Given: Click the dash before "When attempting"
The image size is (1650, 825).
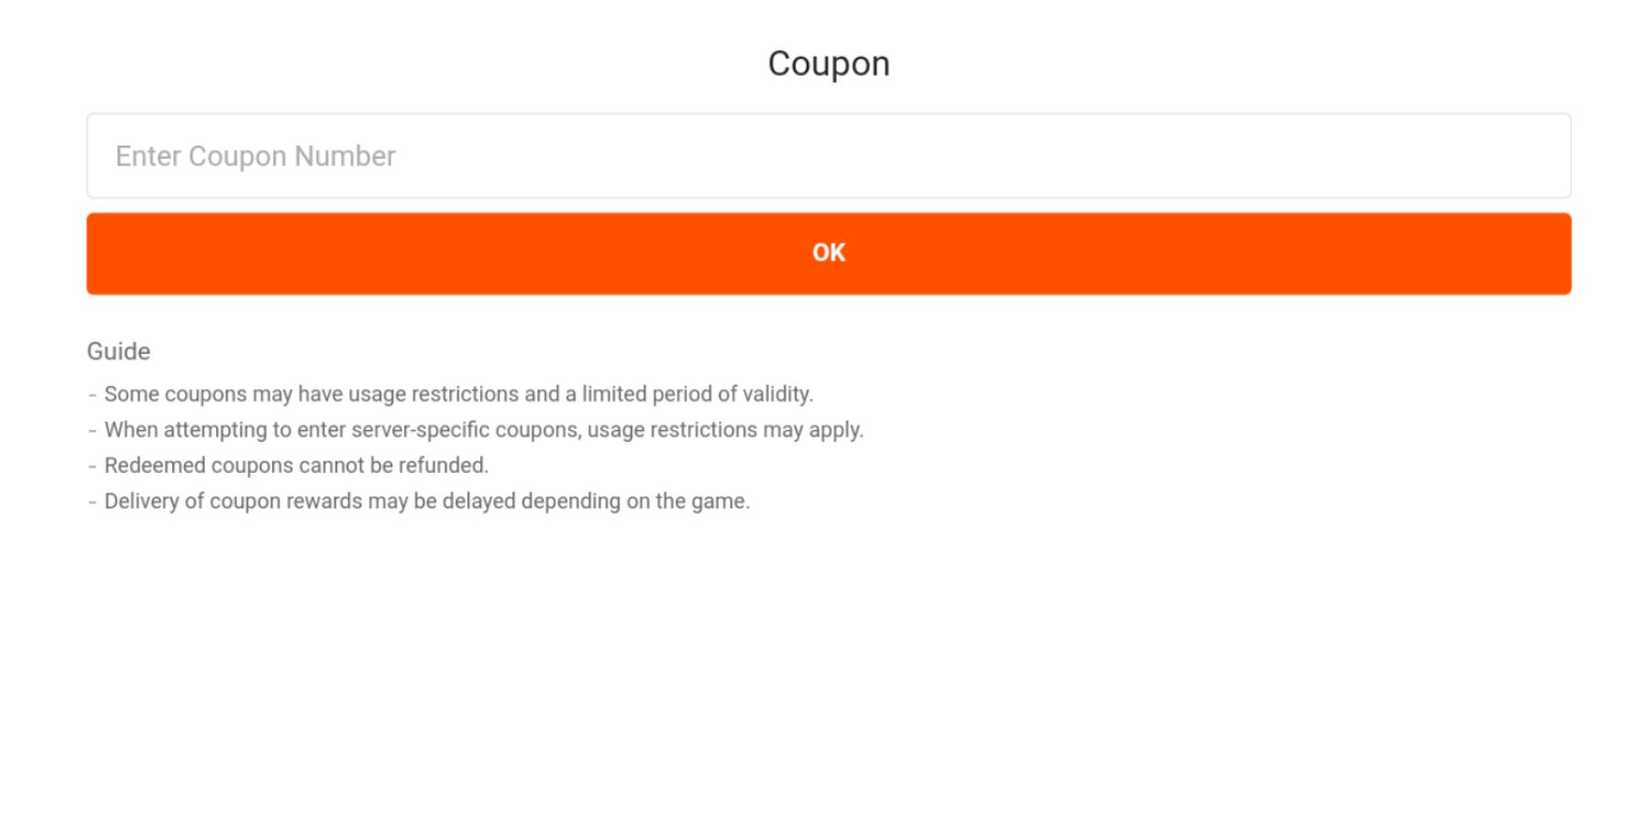Looking at the screenshot, I should pyautogui.click(x=93, y=430).
